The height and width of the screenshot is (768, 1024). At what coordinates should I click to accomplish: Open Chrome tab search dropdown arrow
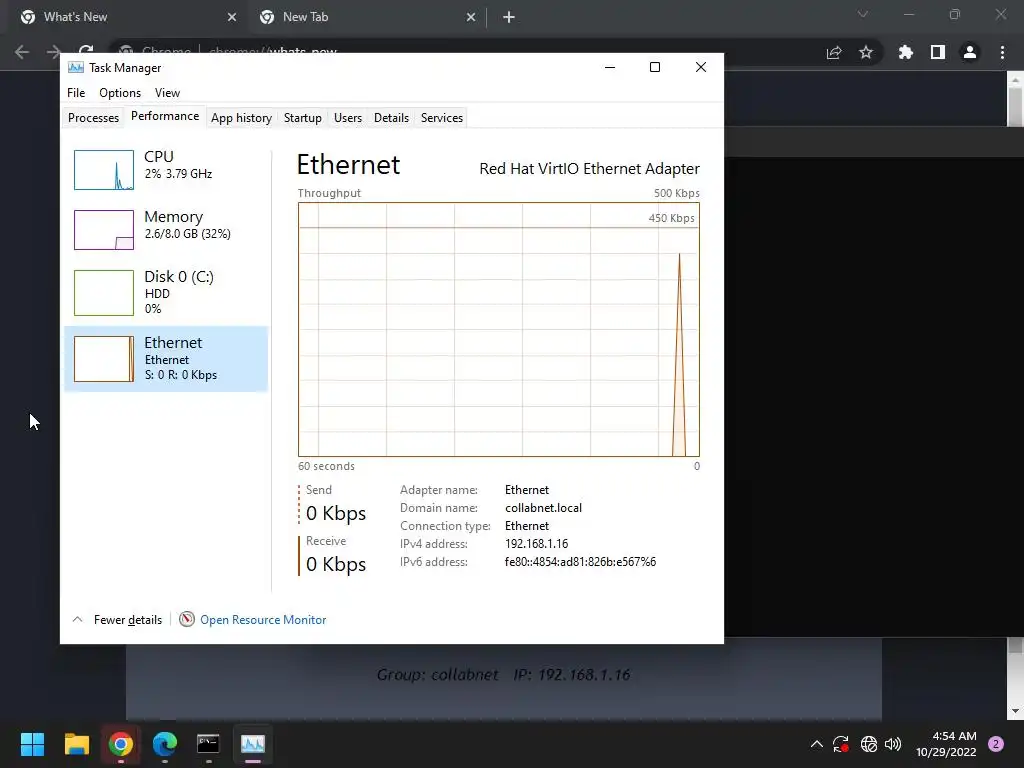pyautogui.click(x=863, y=14)
